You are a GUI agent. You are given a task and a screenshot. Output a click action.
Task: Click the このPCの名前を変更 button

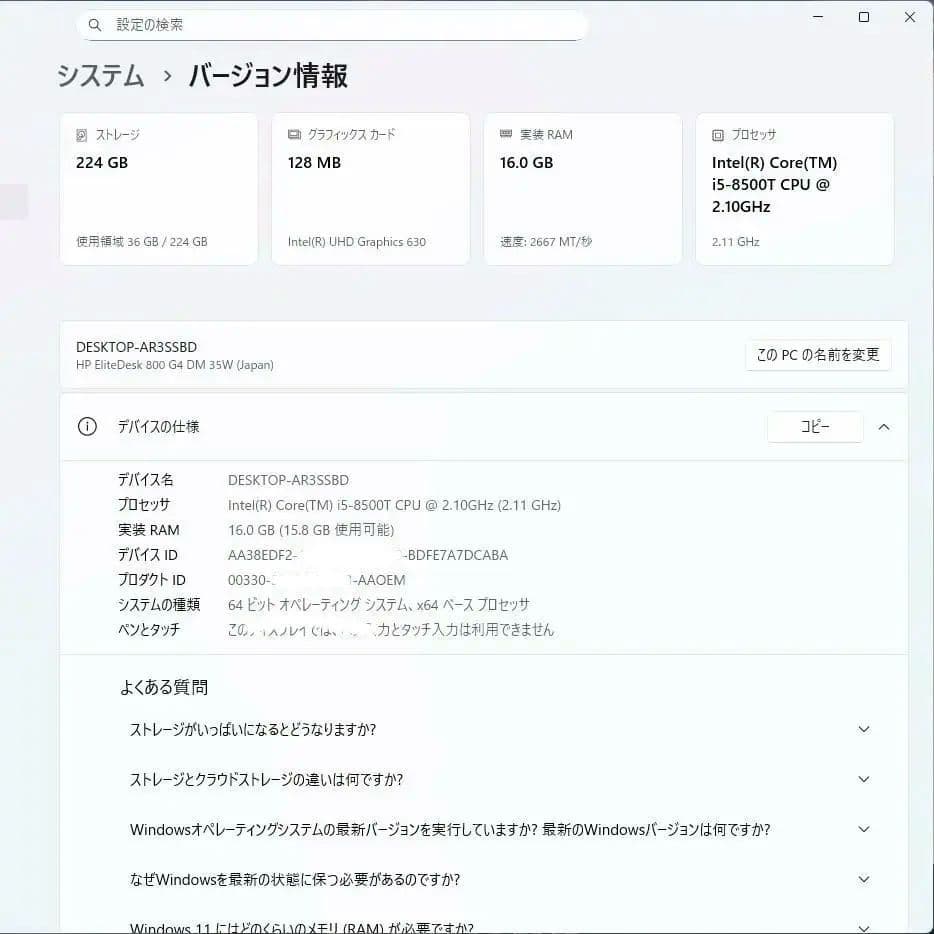[x=818, y=355]
